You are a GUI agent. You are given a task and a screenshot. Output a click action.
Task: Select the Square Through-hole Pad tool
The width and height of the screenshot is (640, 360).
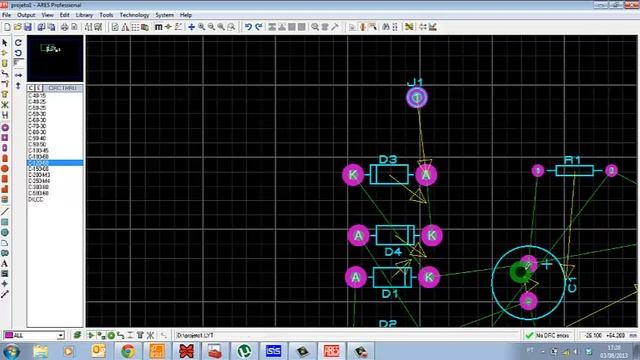click(5, 138)
